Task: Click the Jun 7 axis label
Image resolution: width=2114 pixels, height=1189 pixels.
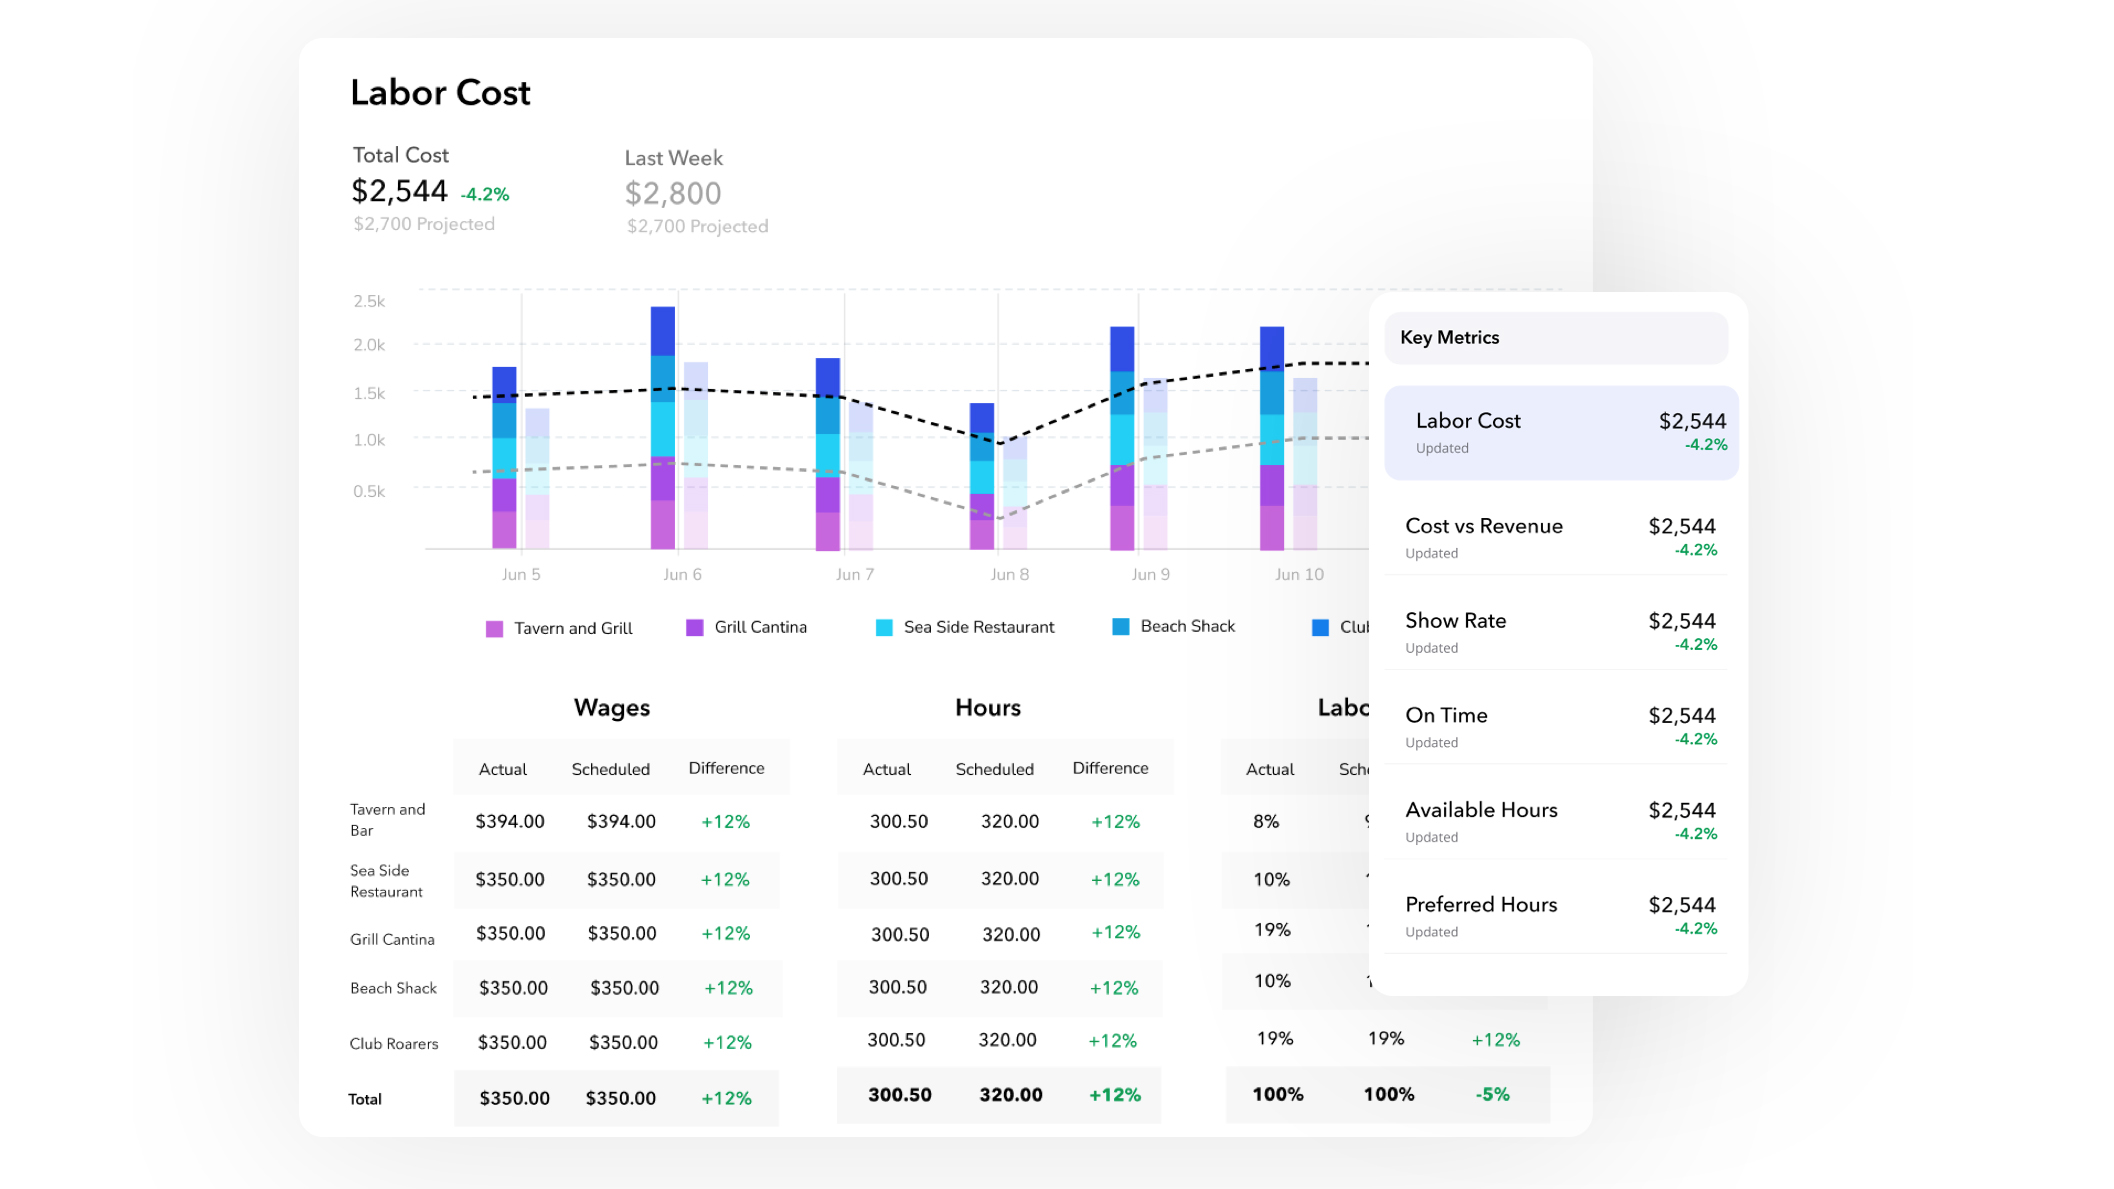Action: pos(855,575)
